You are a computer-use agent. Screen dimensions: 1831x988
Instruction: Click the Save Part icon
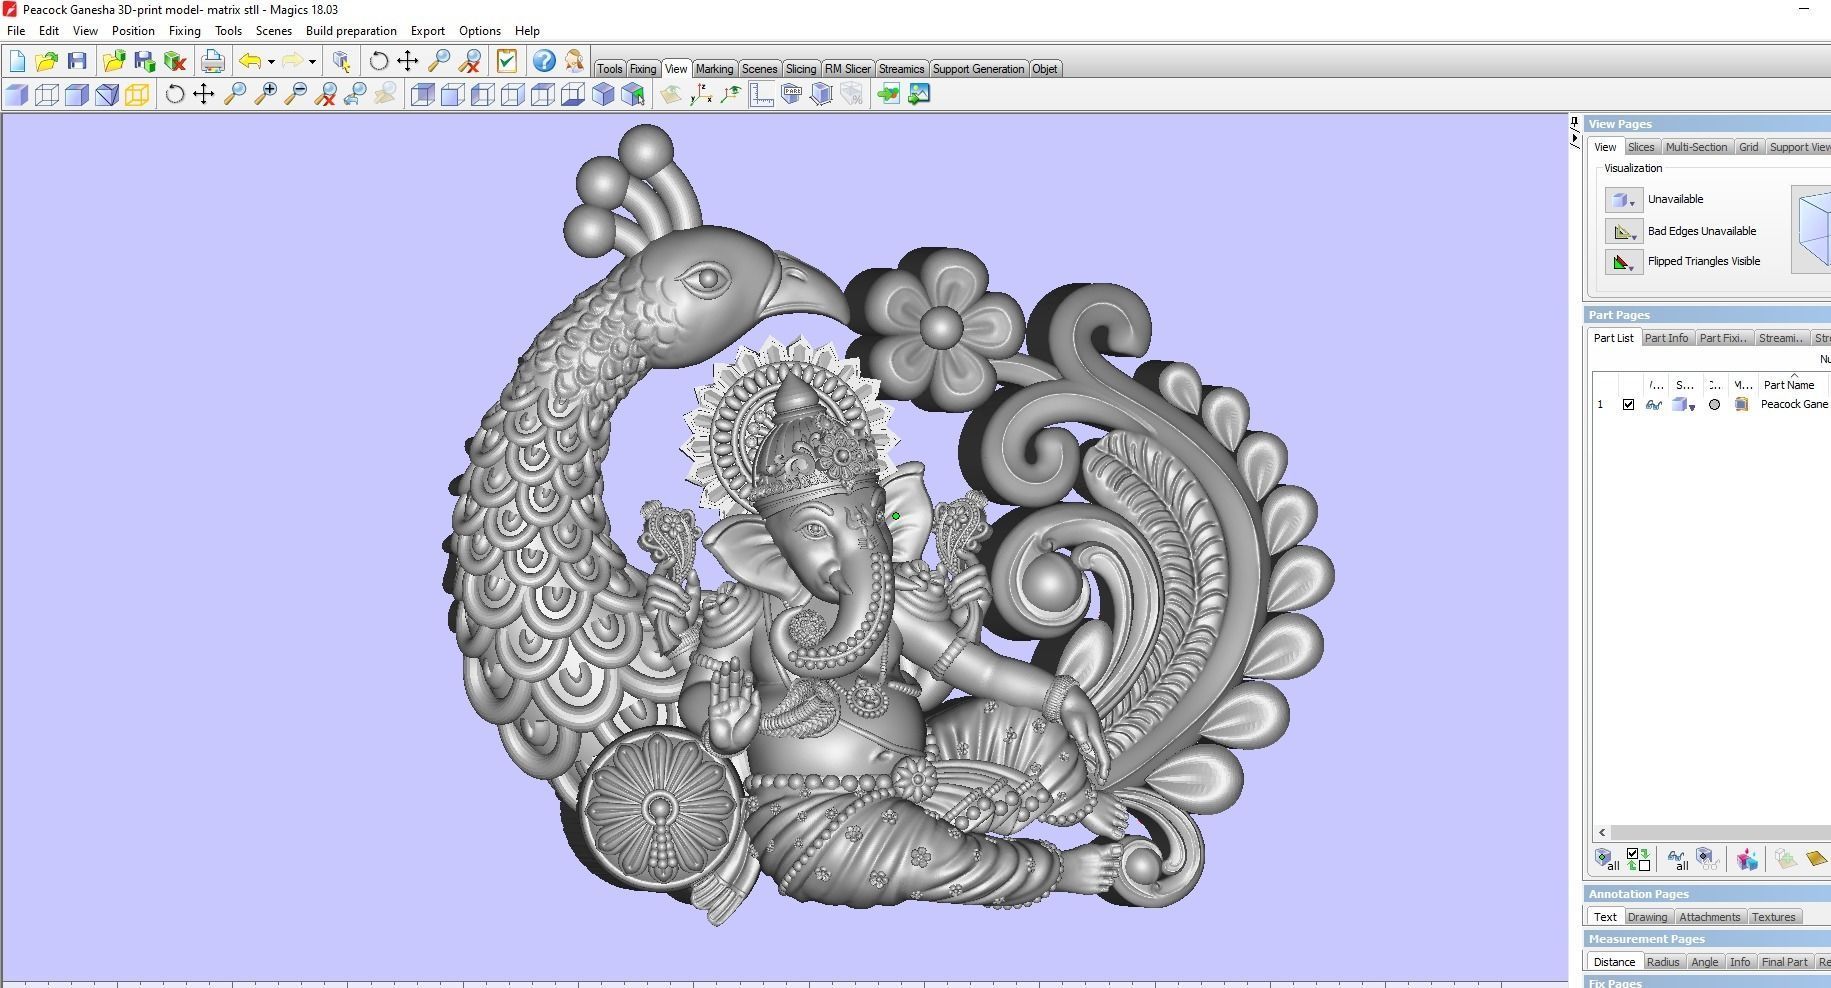(x=144, y=61)
